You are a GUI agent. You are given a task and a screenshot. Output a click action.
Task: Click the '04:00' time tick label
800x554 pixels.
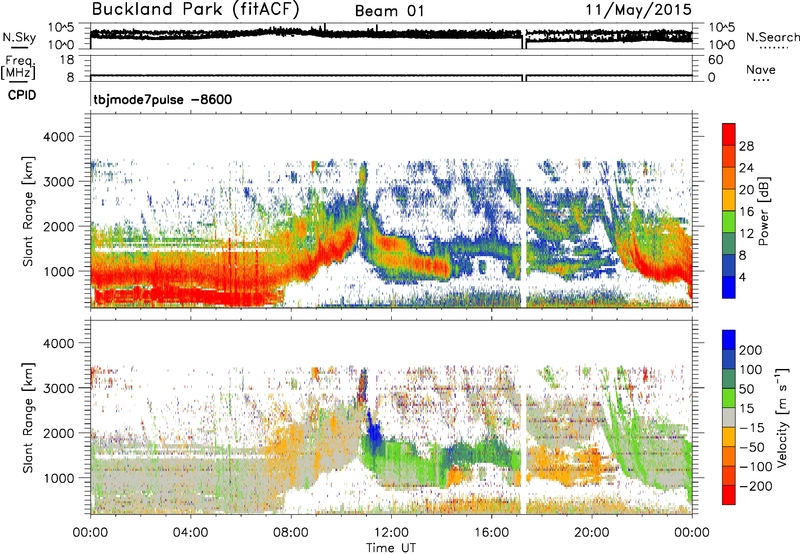[190, 533]
